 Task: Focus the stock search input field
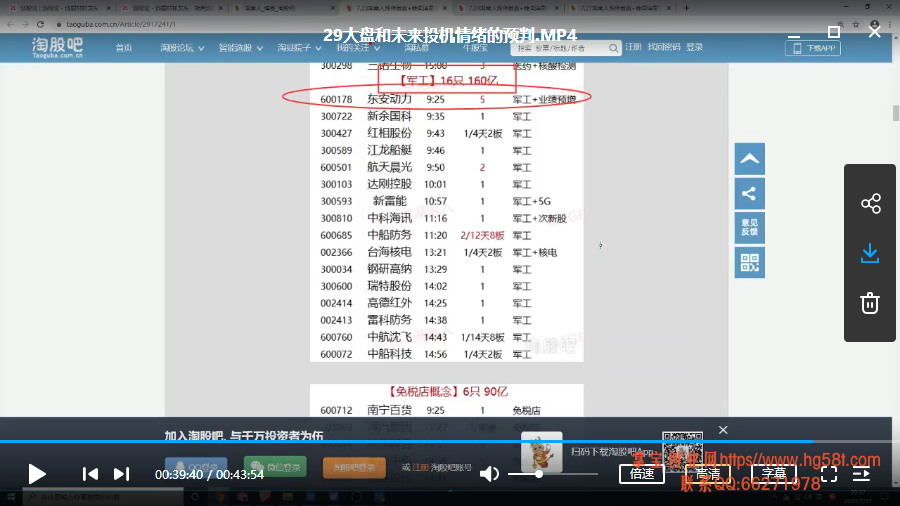coord(560,48)
